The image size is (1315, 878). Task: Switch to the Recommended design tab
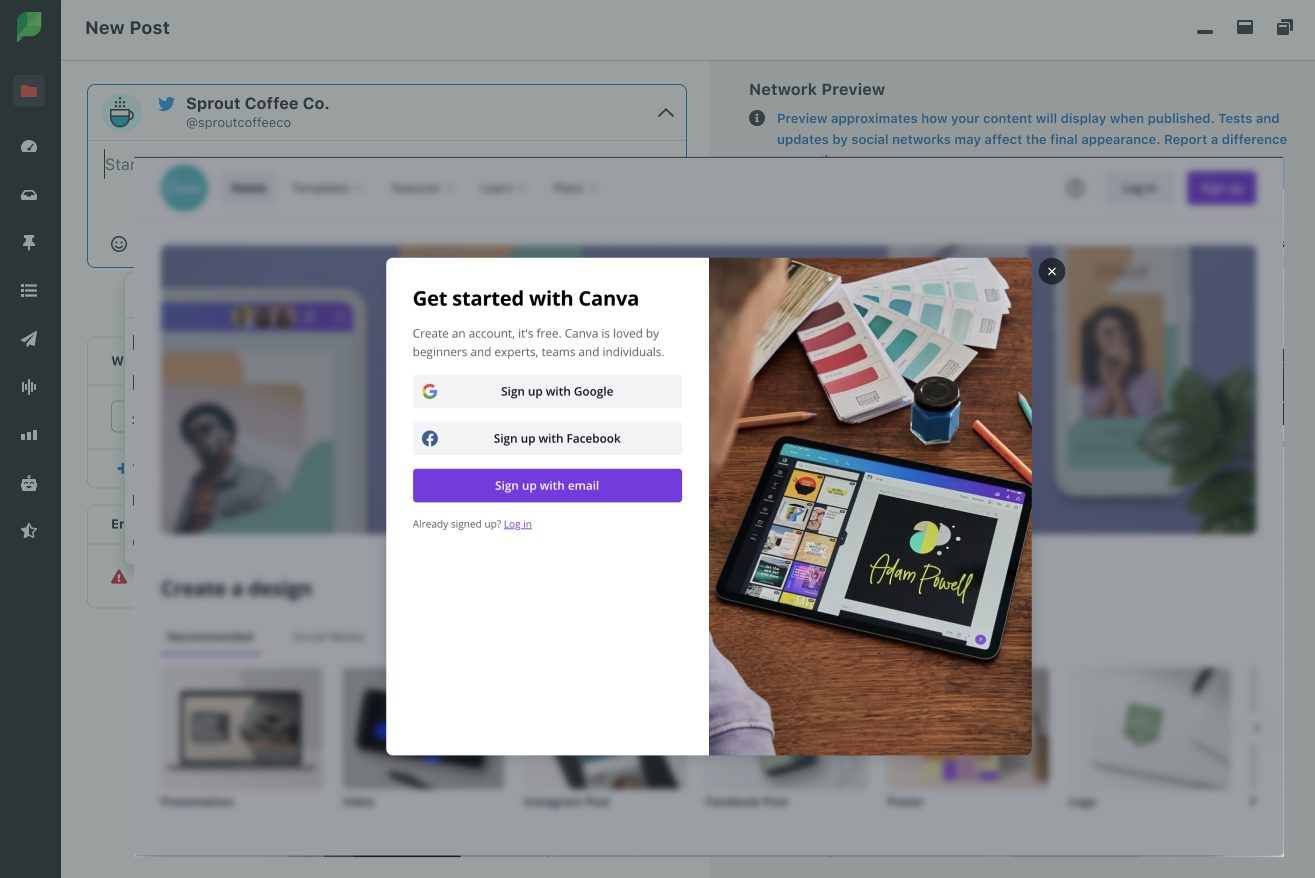(x=210, y=636)
